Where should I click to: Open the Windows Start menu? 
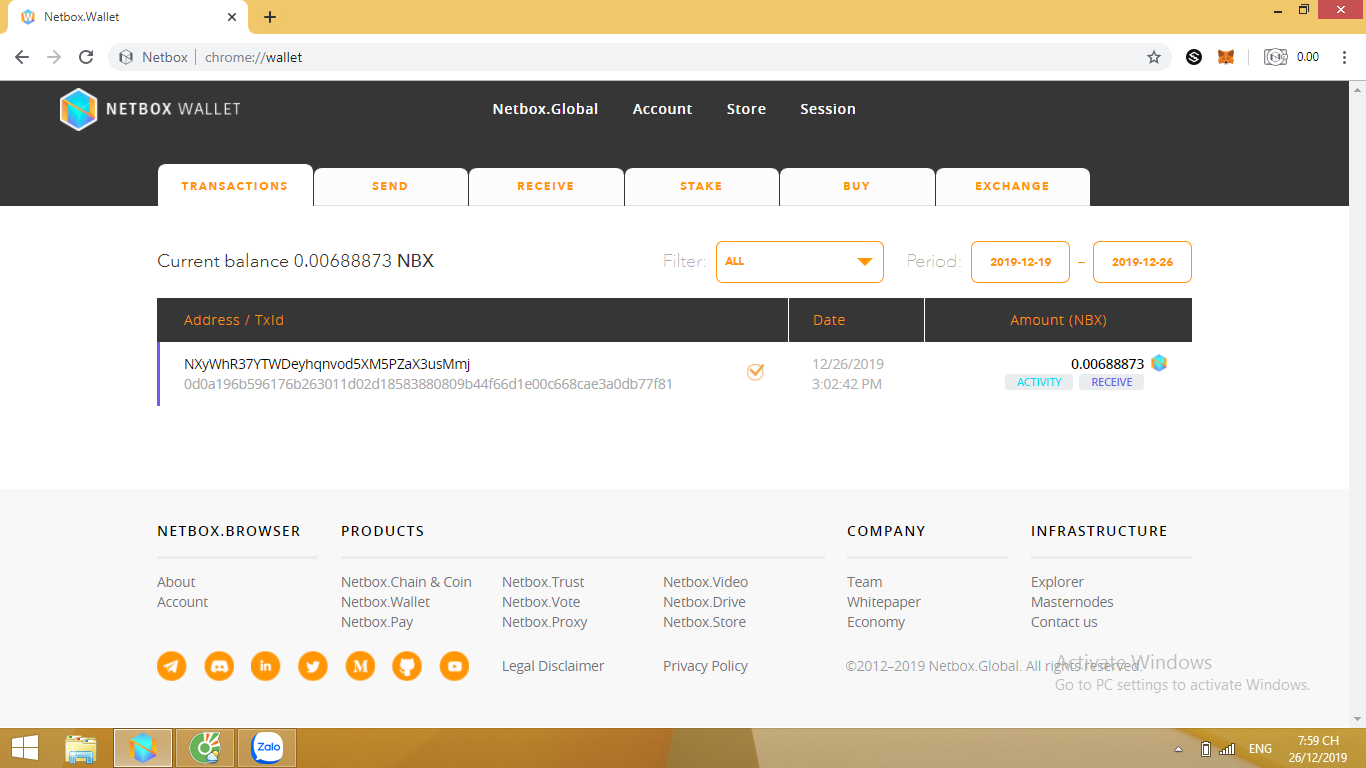click(25, 747)
